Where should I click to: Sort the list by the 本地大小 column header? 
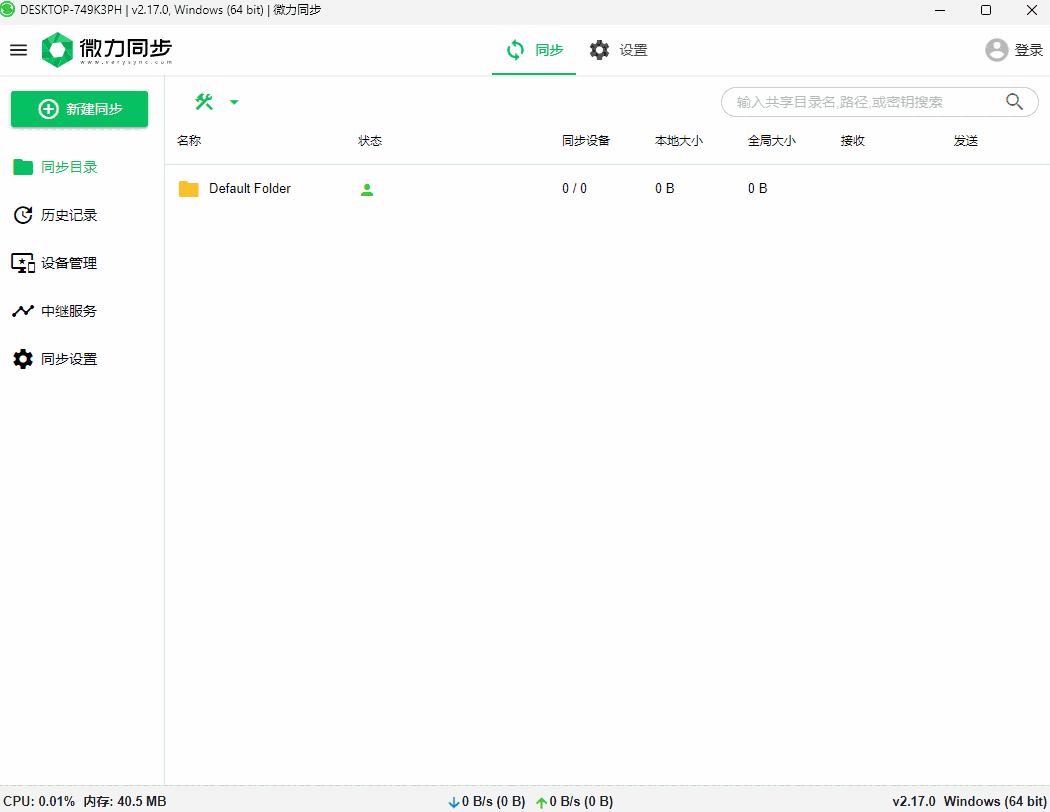click(679, 141)
